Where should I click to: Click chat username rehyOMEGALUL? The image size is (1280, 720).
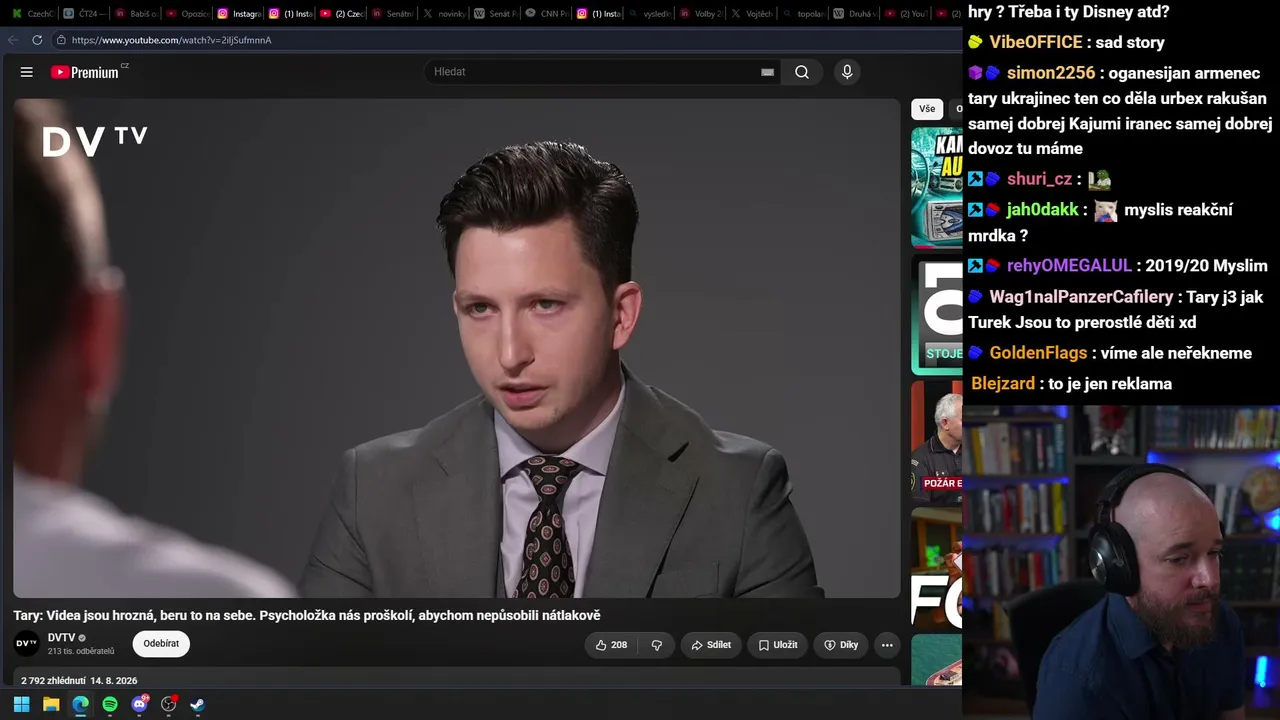click(1069, 265)
